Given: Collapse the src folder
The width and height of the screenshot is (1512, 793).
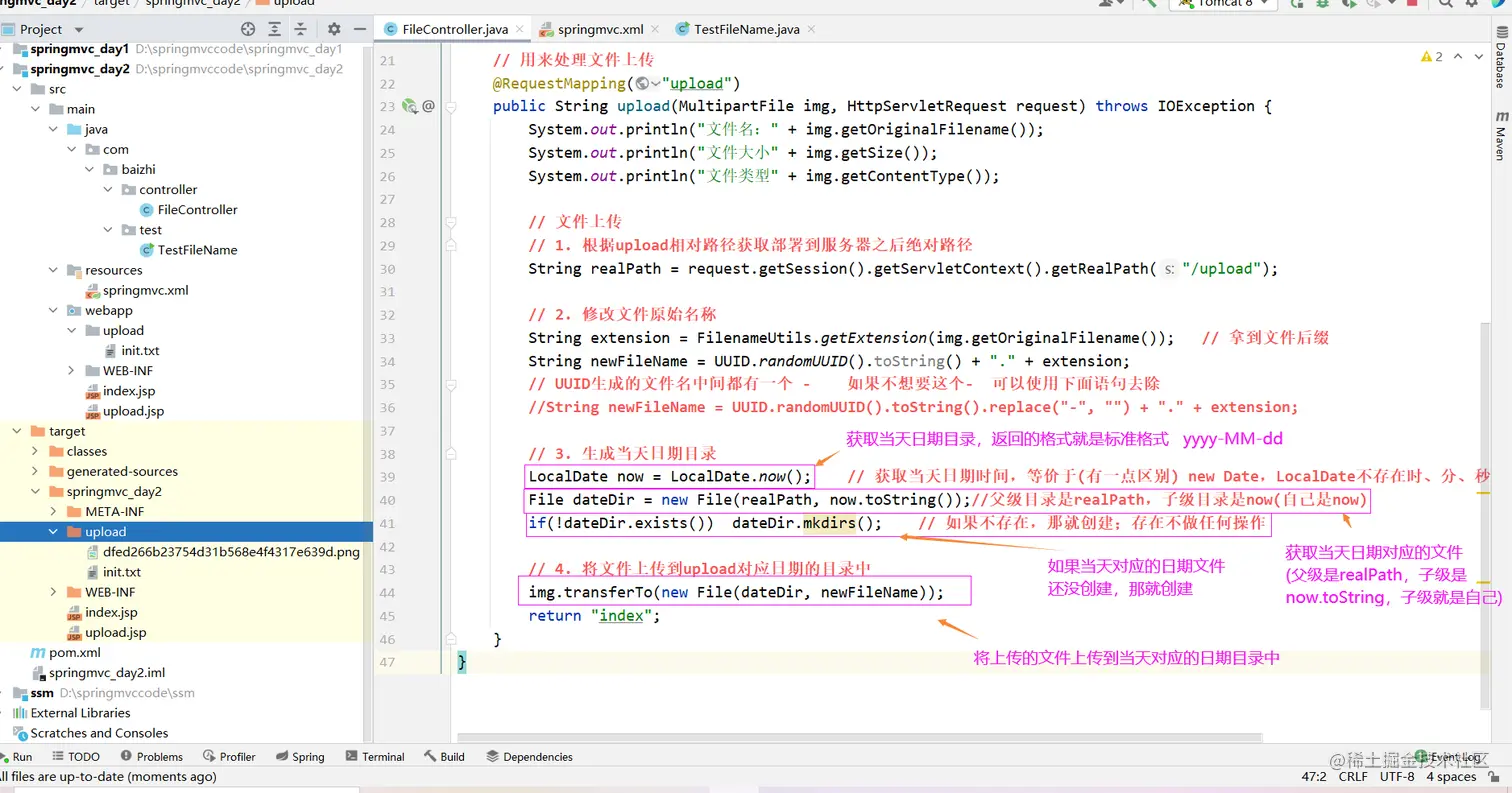Looking at the screenshot, I should [19, 89].
